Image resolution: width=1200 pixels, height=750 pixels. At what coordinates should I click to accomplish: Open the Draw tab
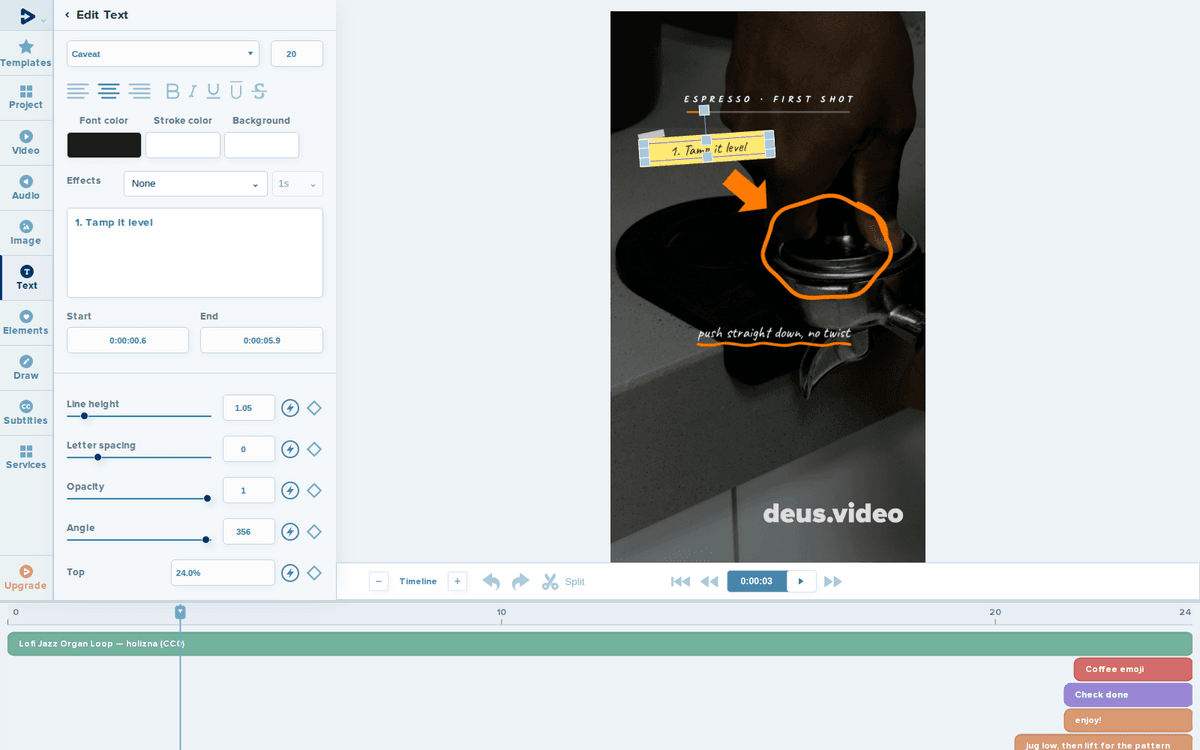[x=26, y=367]
